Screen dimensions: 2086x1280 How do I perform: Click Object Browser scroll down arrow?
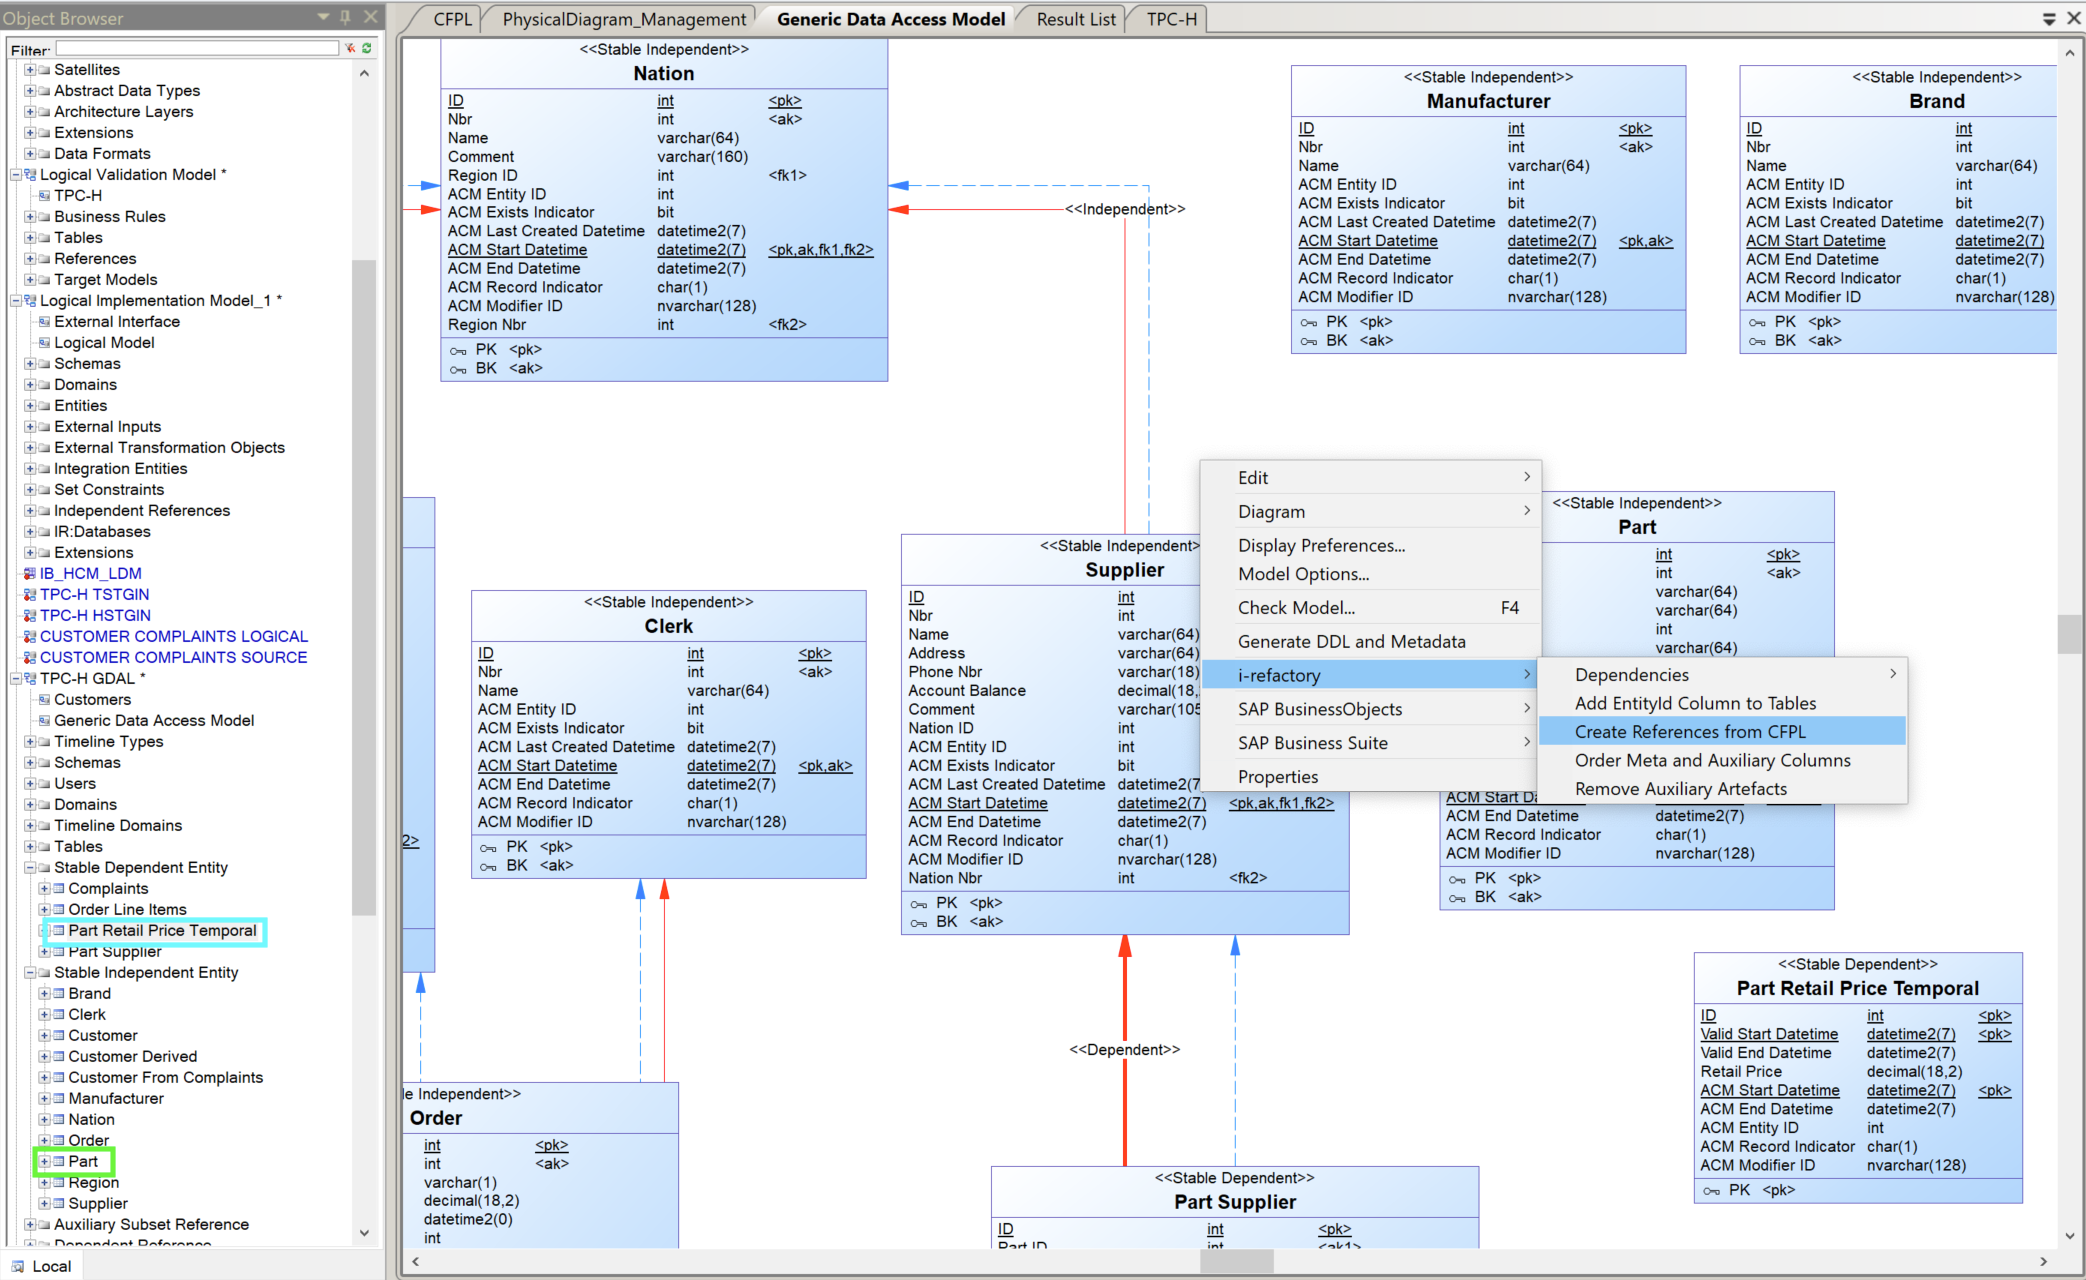[x=364, y=1233]
